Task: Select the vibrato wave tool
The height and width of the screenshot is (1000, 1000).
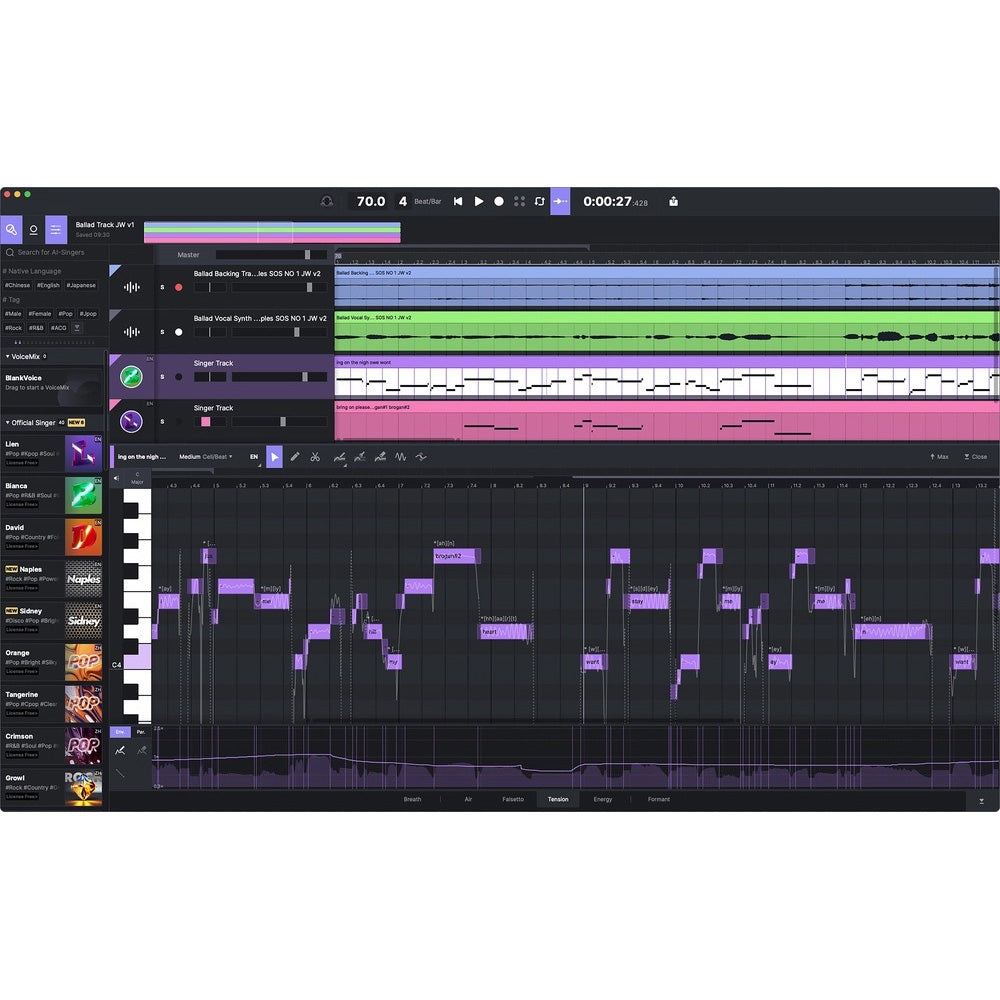Action: tap(401, 457)
